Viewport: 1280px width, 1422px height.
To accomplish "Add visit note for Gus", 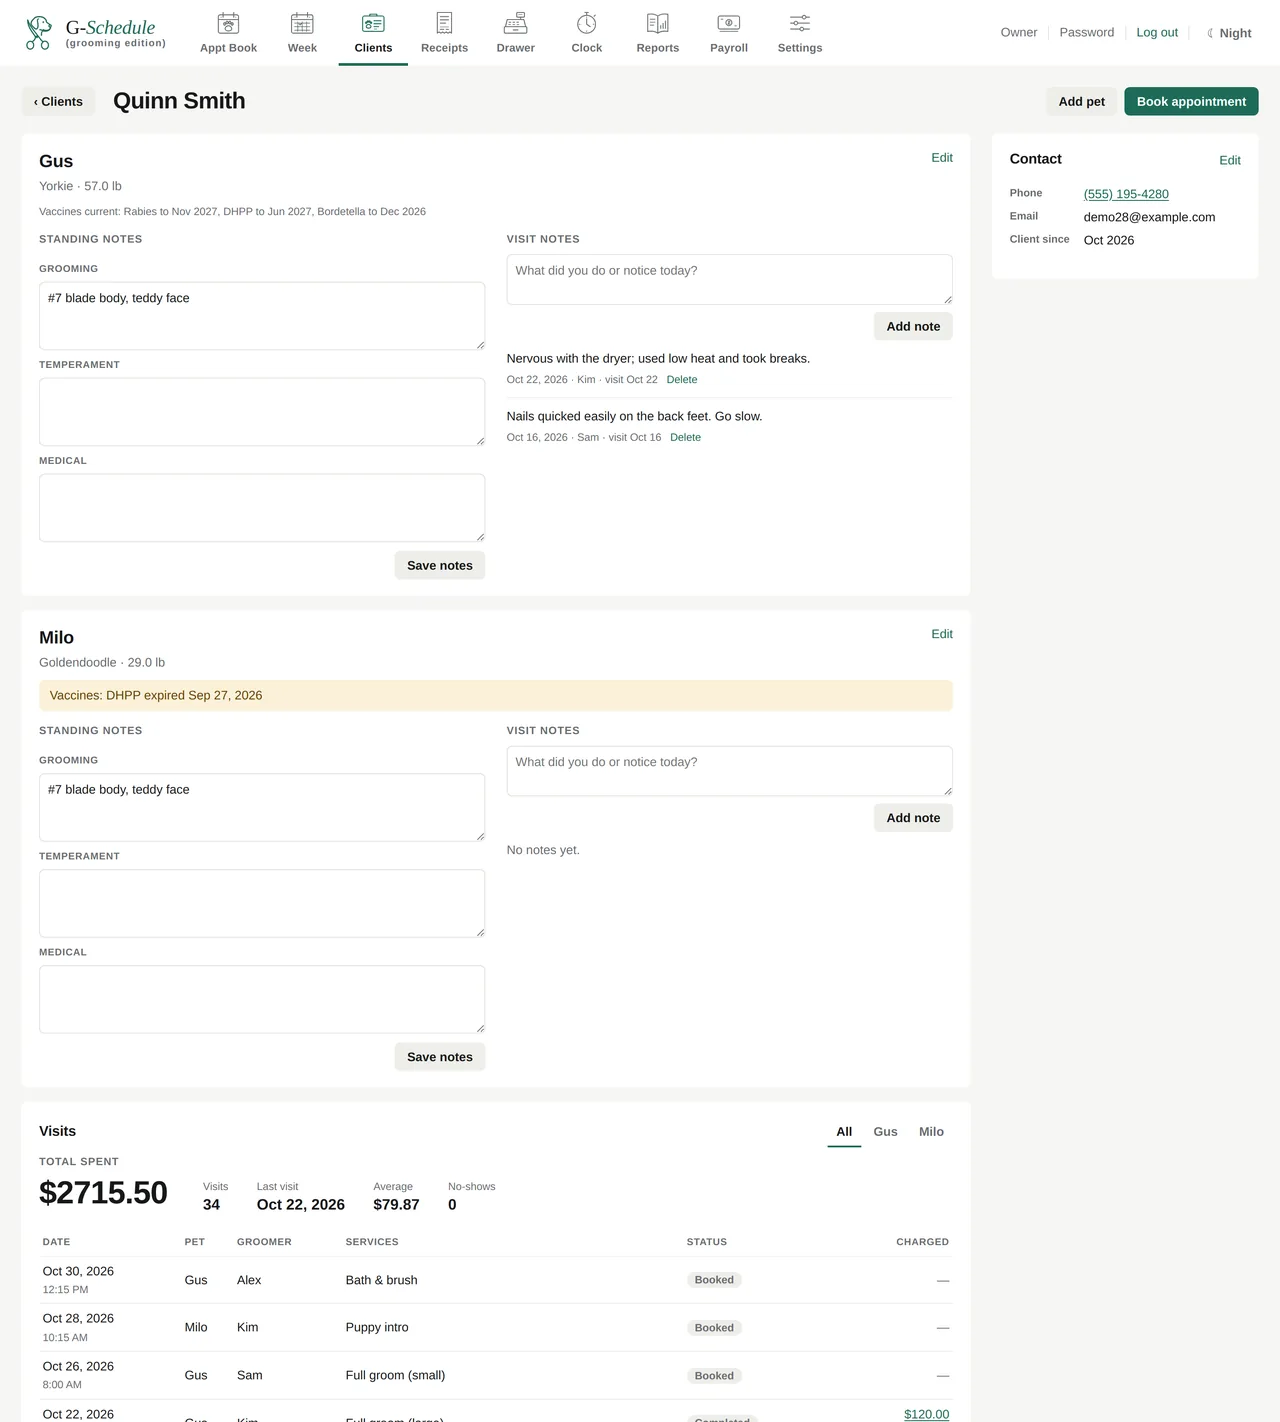I will tap(913, 326).
